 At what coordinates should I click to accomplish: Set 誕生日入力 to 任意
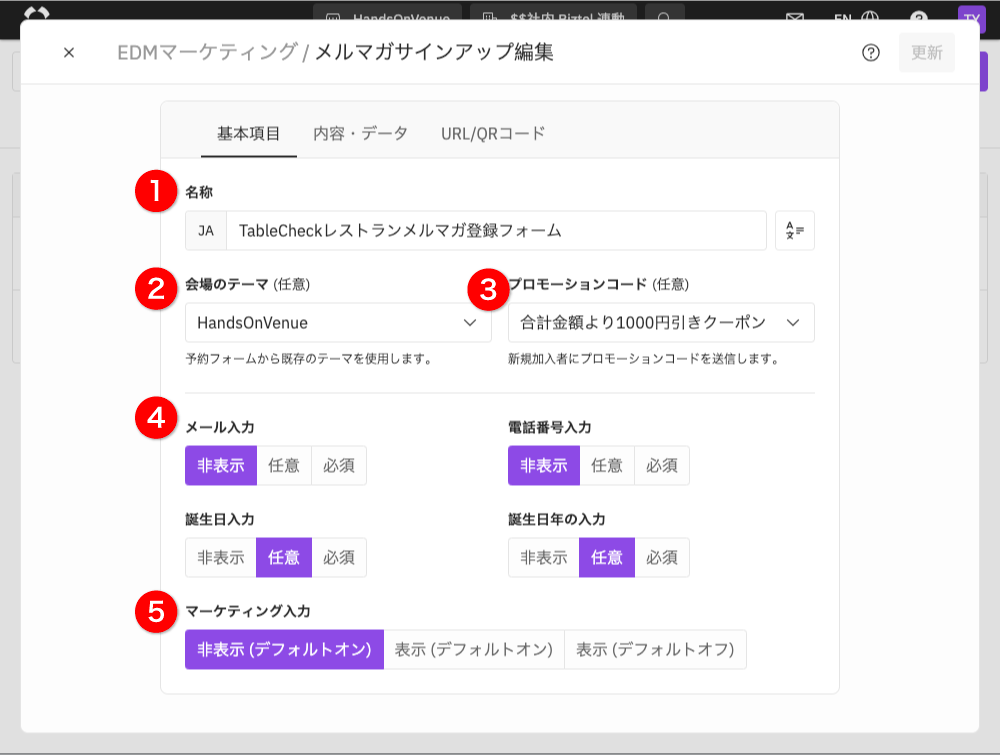284,557
